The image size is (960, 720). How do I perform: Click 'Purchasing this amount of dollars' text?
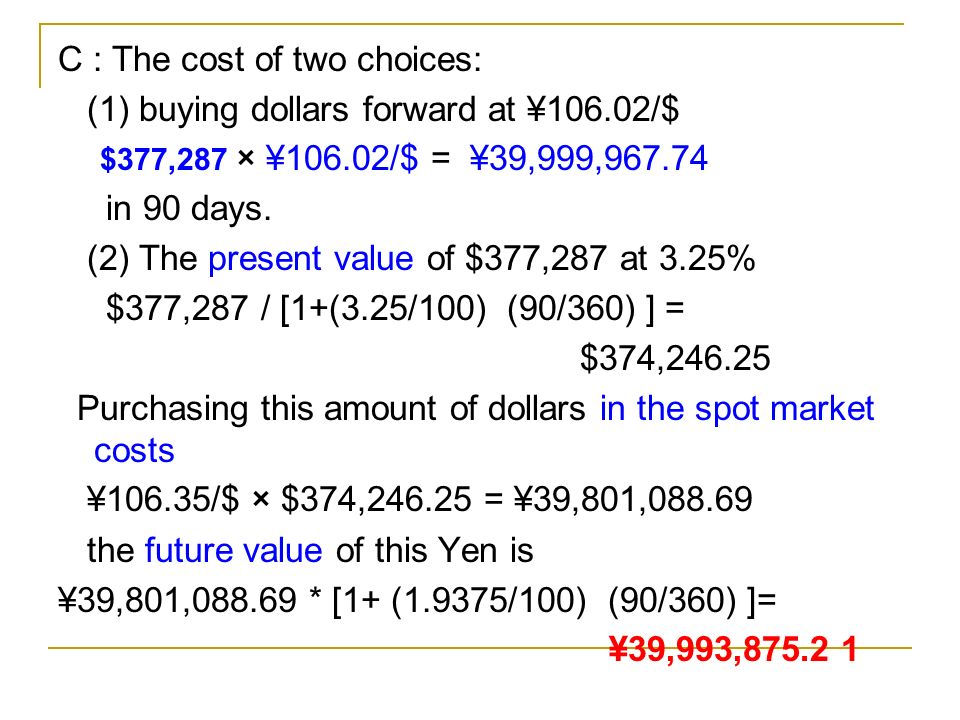[x=331, y=409]
